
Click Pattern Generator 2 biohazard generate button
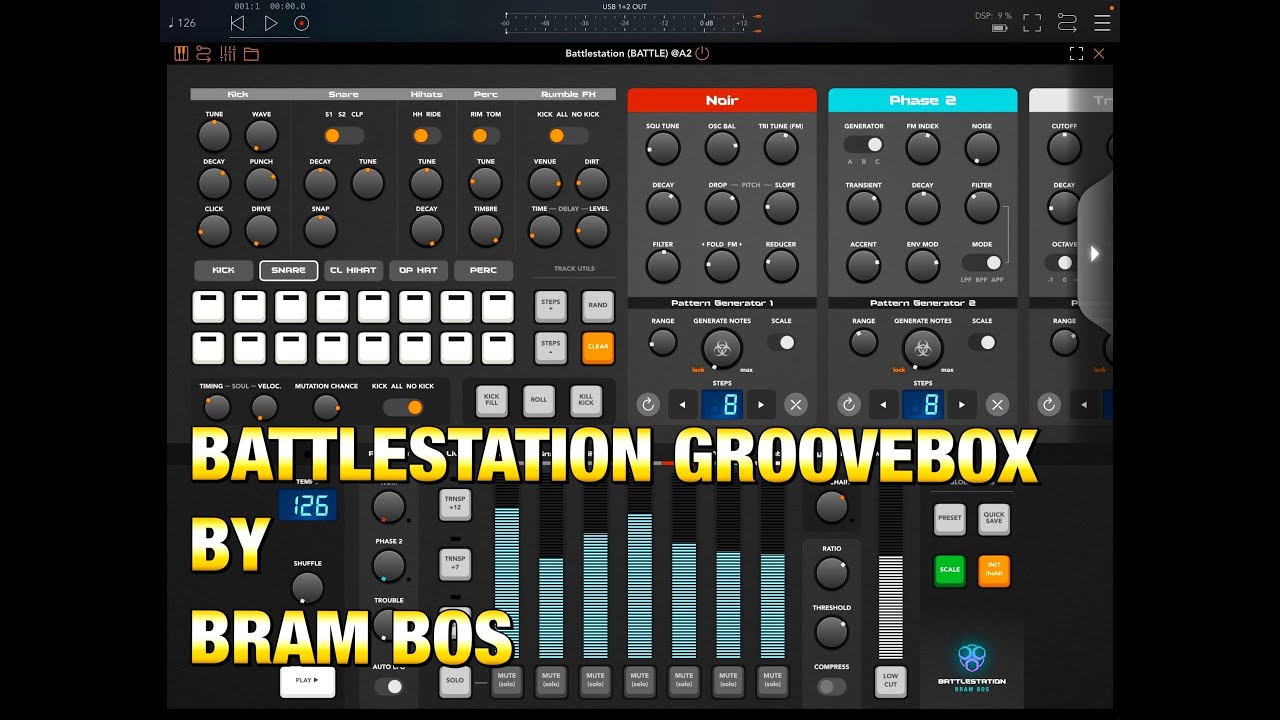(x=922, y=348)
